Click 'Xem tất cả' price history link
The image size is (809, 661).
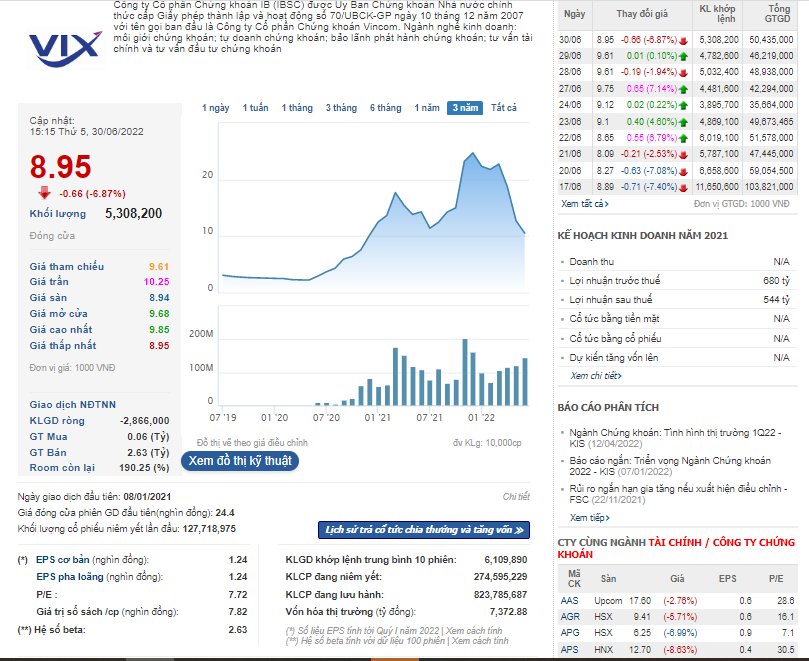[x=585, y=204]
